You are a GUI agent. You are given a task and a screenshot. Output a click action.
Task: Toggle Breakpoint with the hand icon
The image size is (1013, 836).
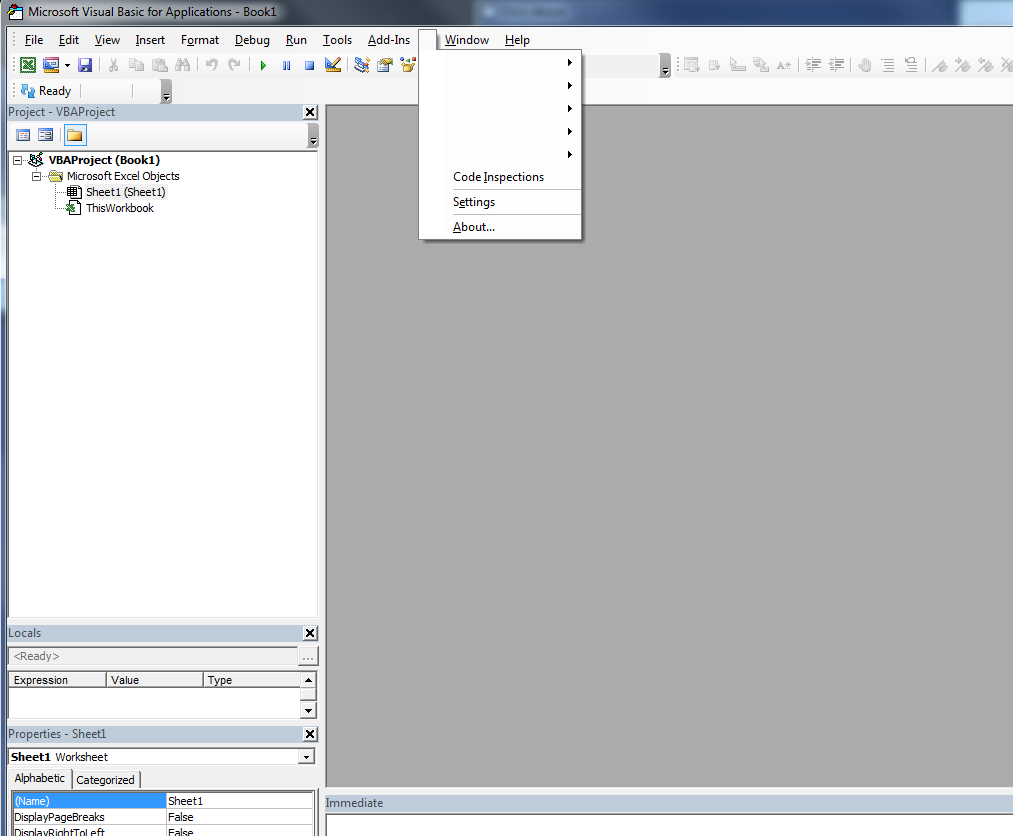(865, 65)
